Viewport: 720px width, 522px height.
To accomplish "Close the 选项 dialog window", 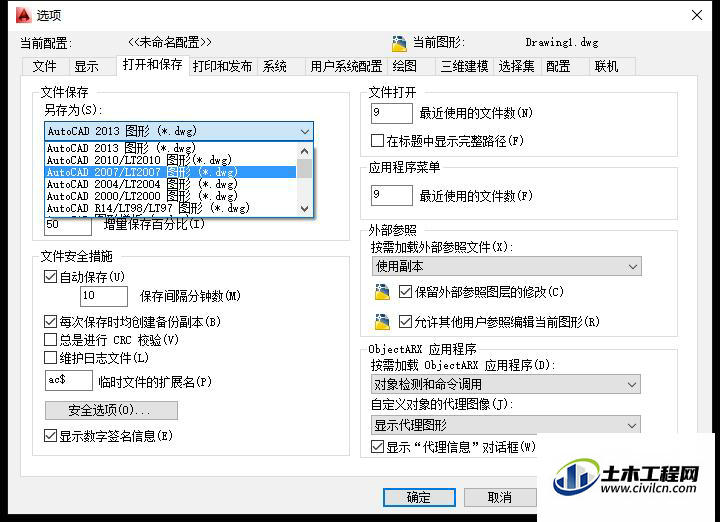I will [697, 15].
